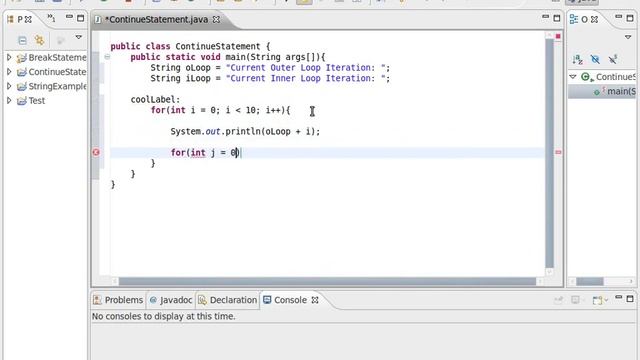Viewport: 640px width, 360px height.
Task: Click 'public class ContinueStatement {' line
Action: (x=190, y=46)
